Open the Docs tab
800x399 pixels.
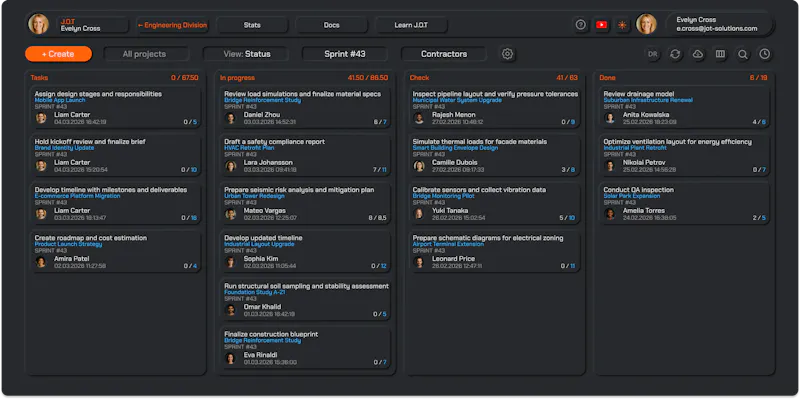tap(332, 25)
